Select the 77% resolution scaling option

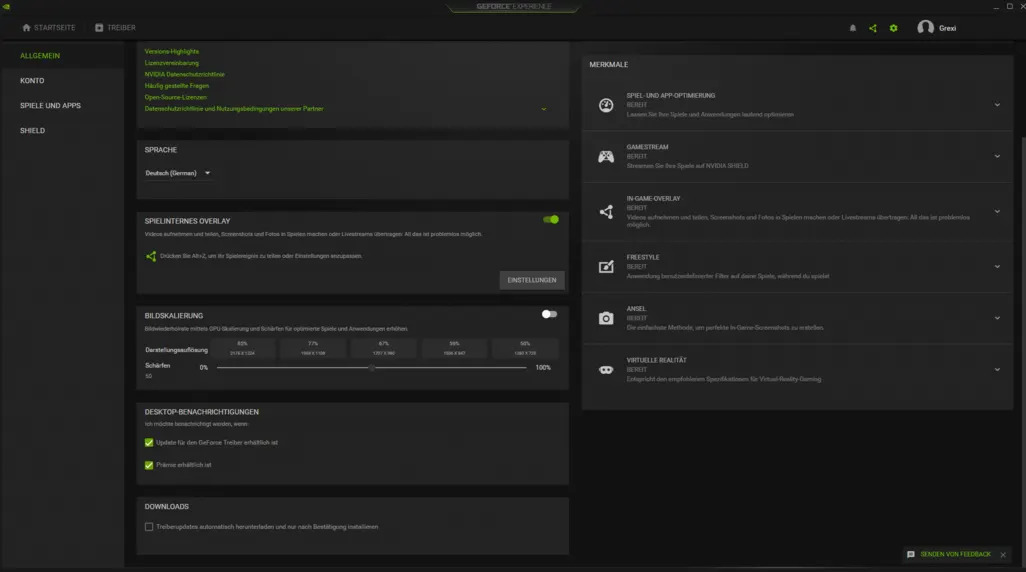click(313, 348)
